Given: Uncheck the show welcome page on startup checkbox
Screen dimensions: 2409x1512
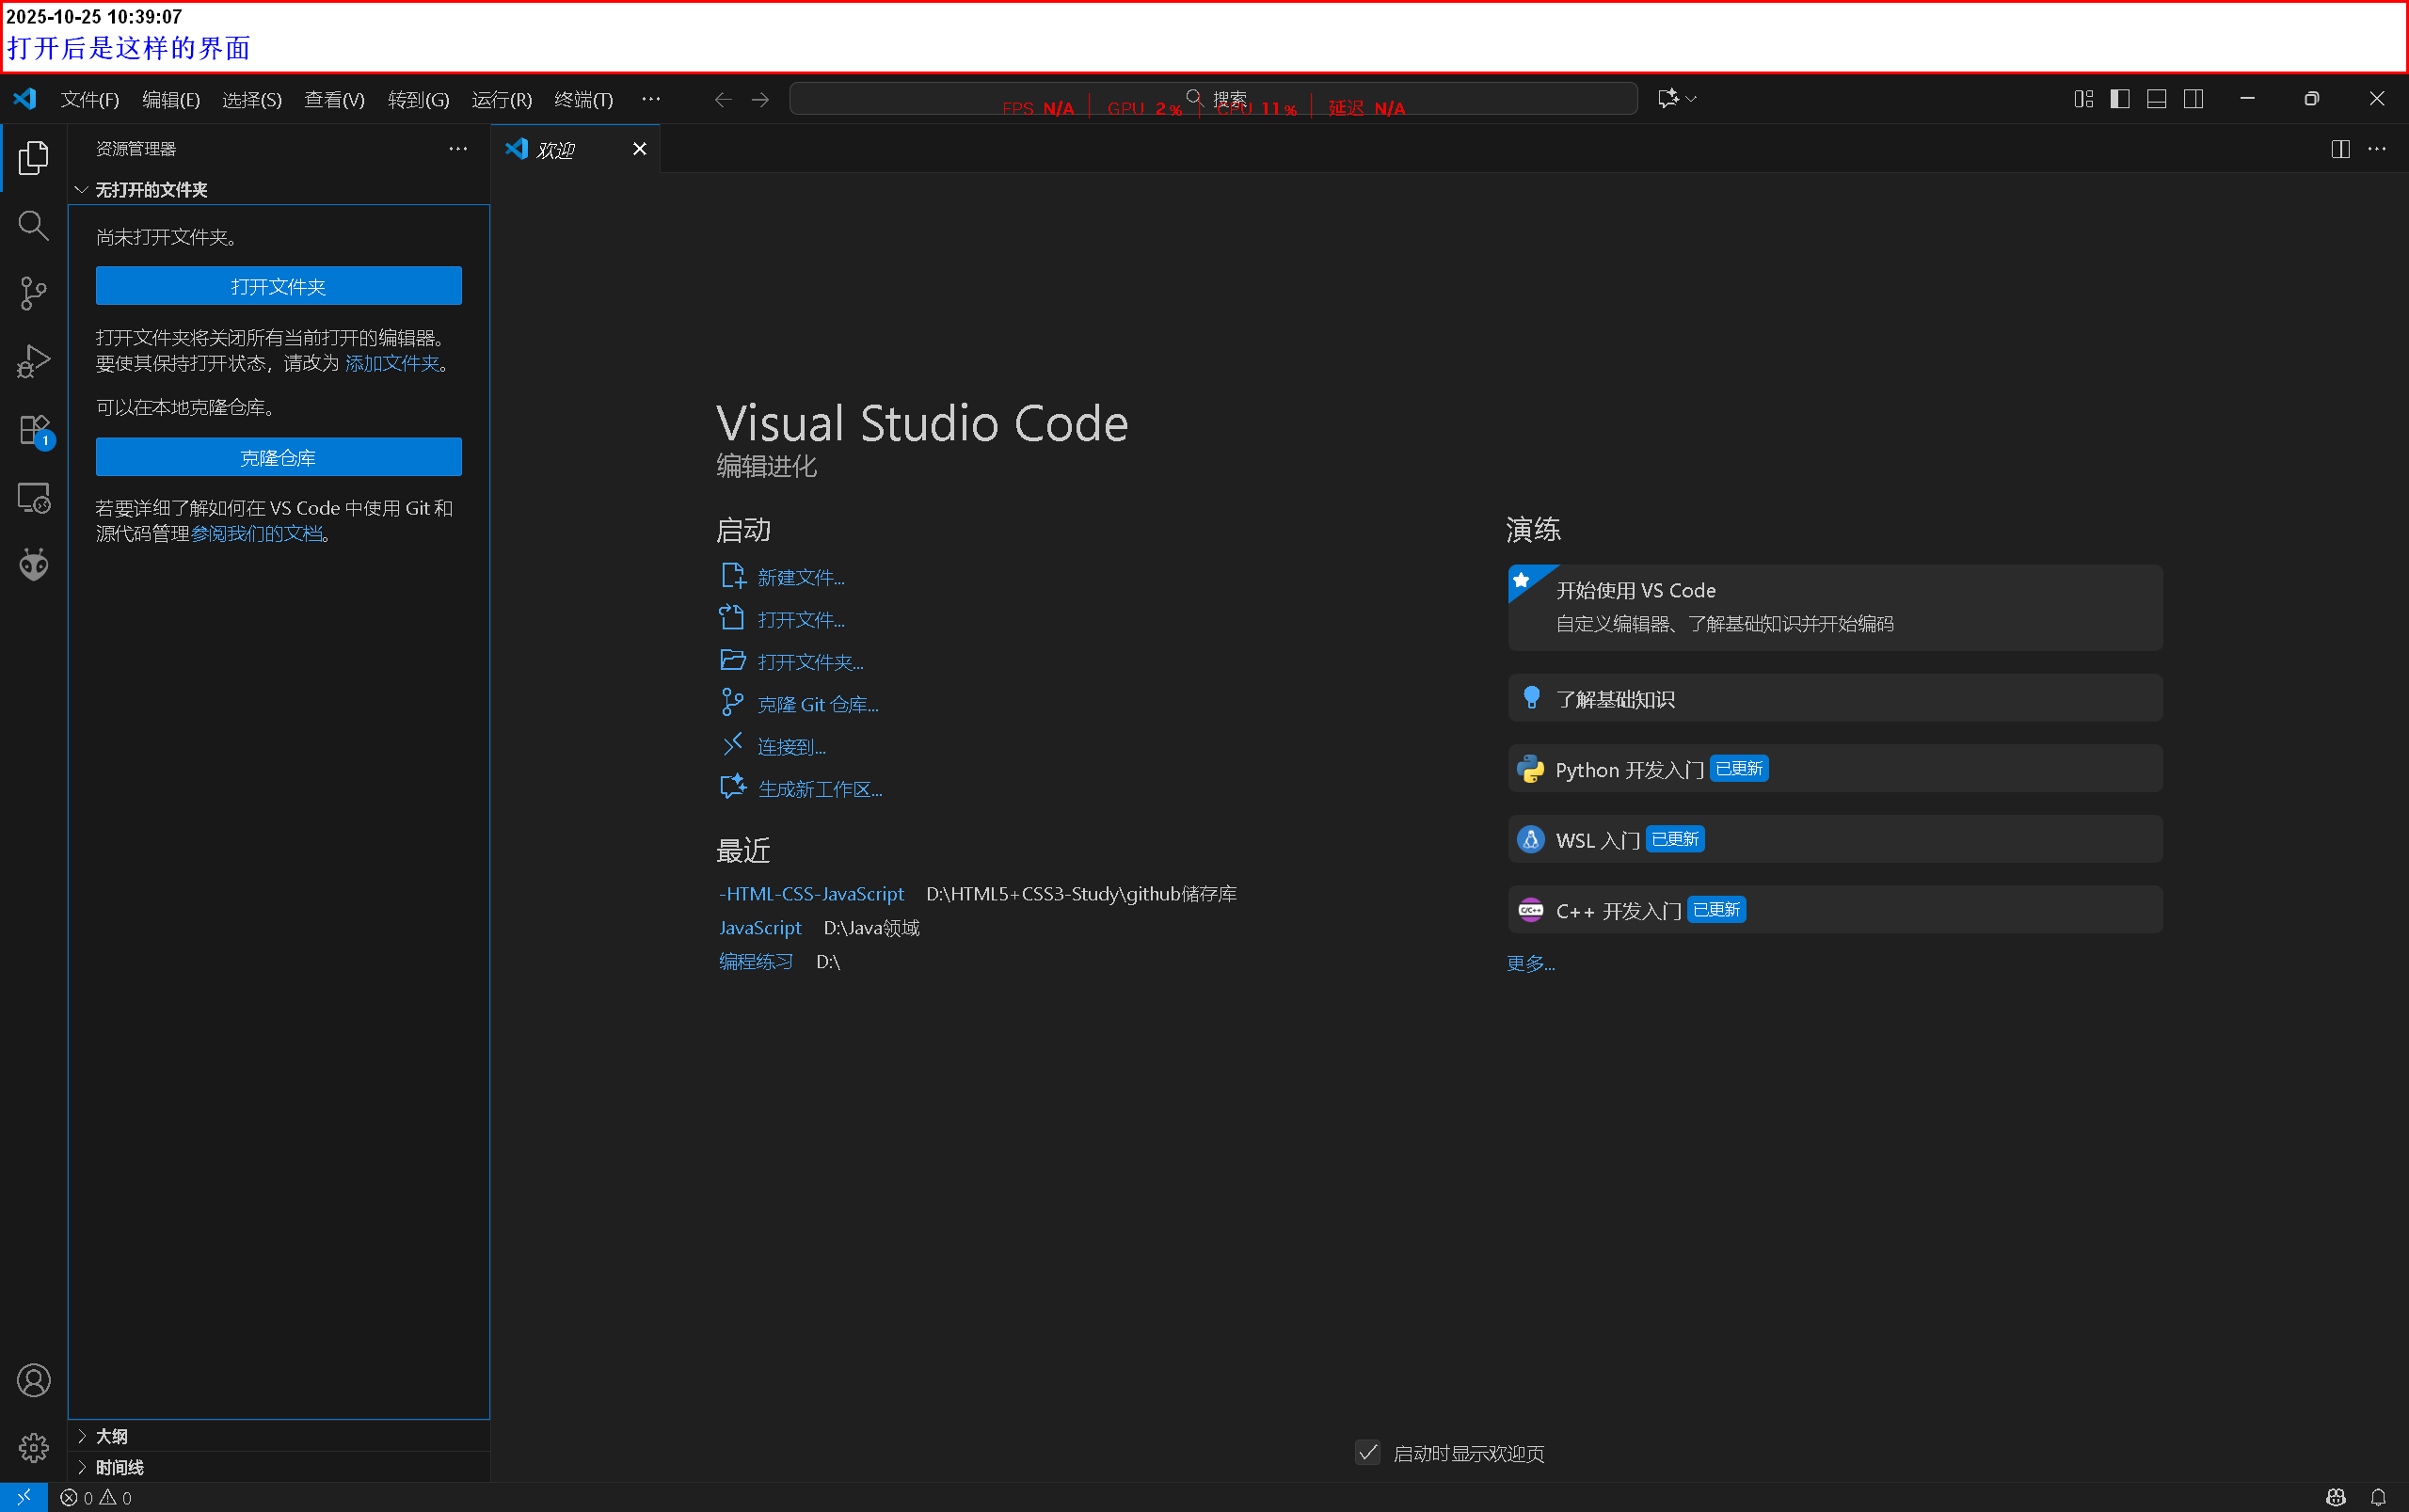Looking at the screenshot, I should (1367, 1452).
